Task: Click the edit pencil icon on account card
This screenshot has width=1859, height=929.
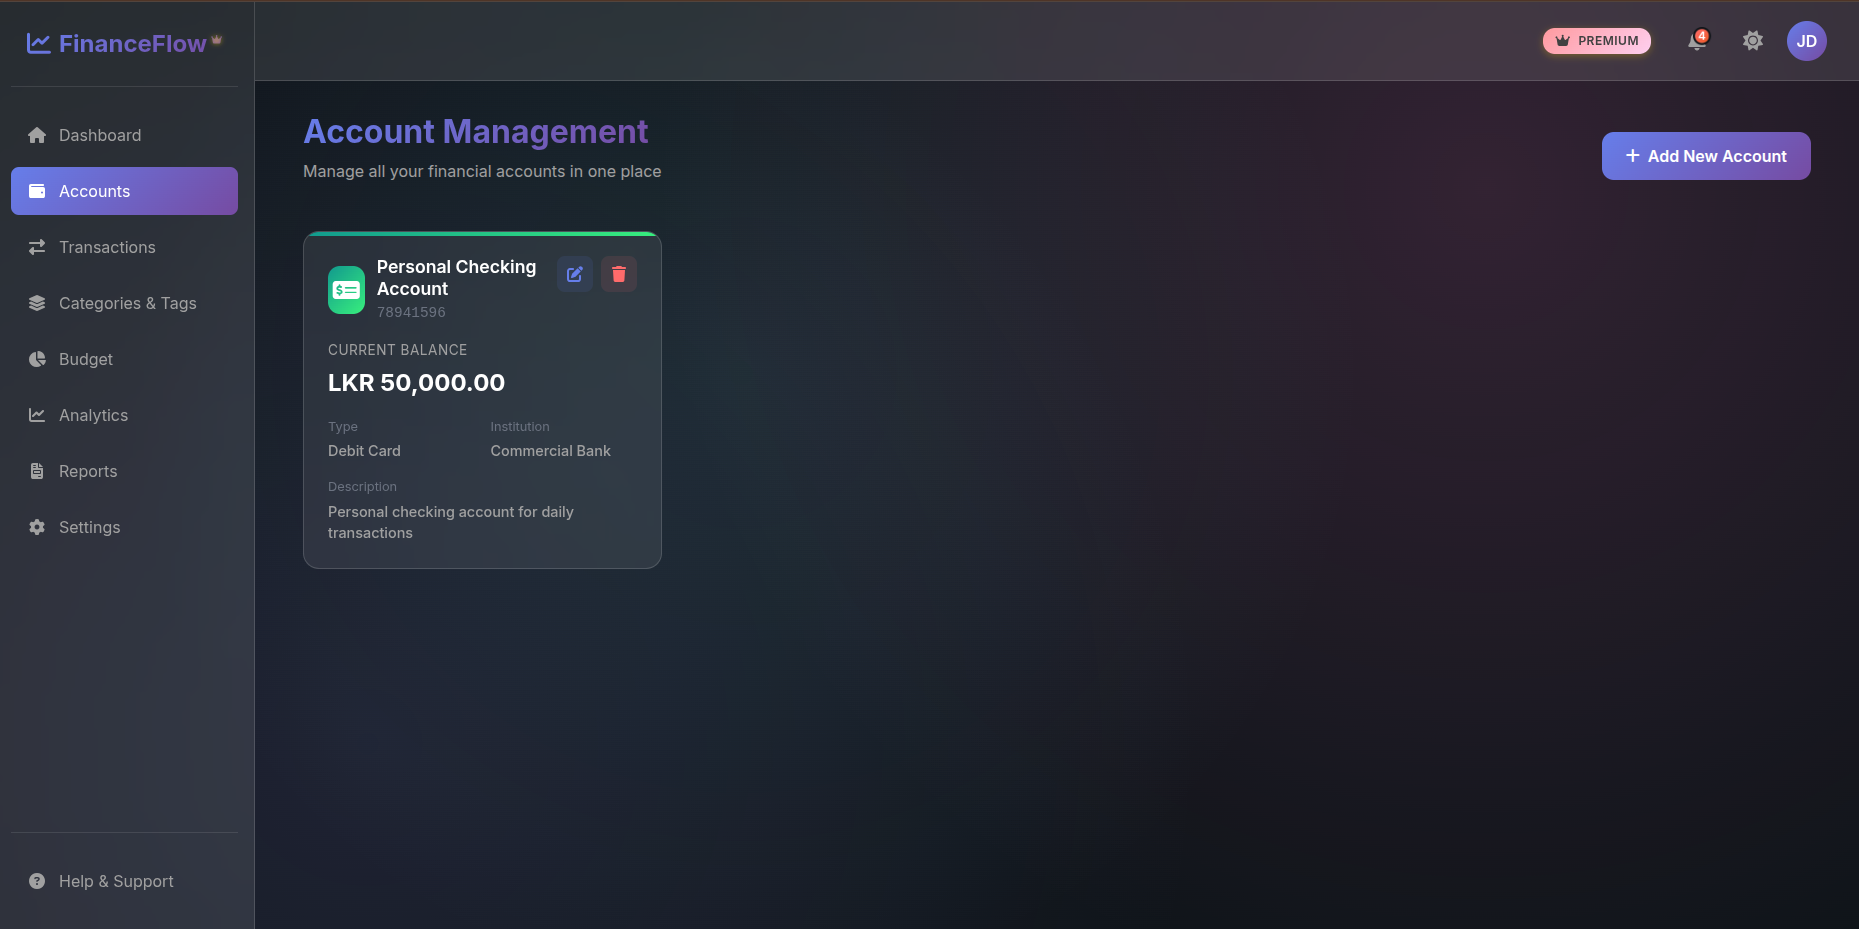Action: tap(575, 274)
